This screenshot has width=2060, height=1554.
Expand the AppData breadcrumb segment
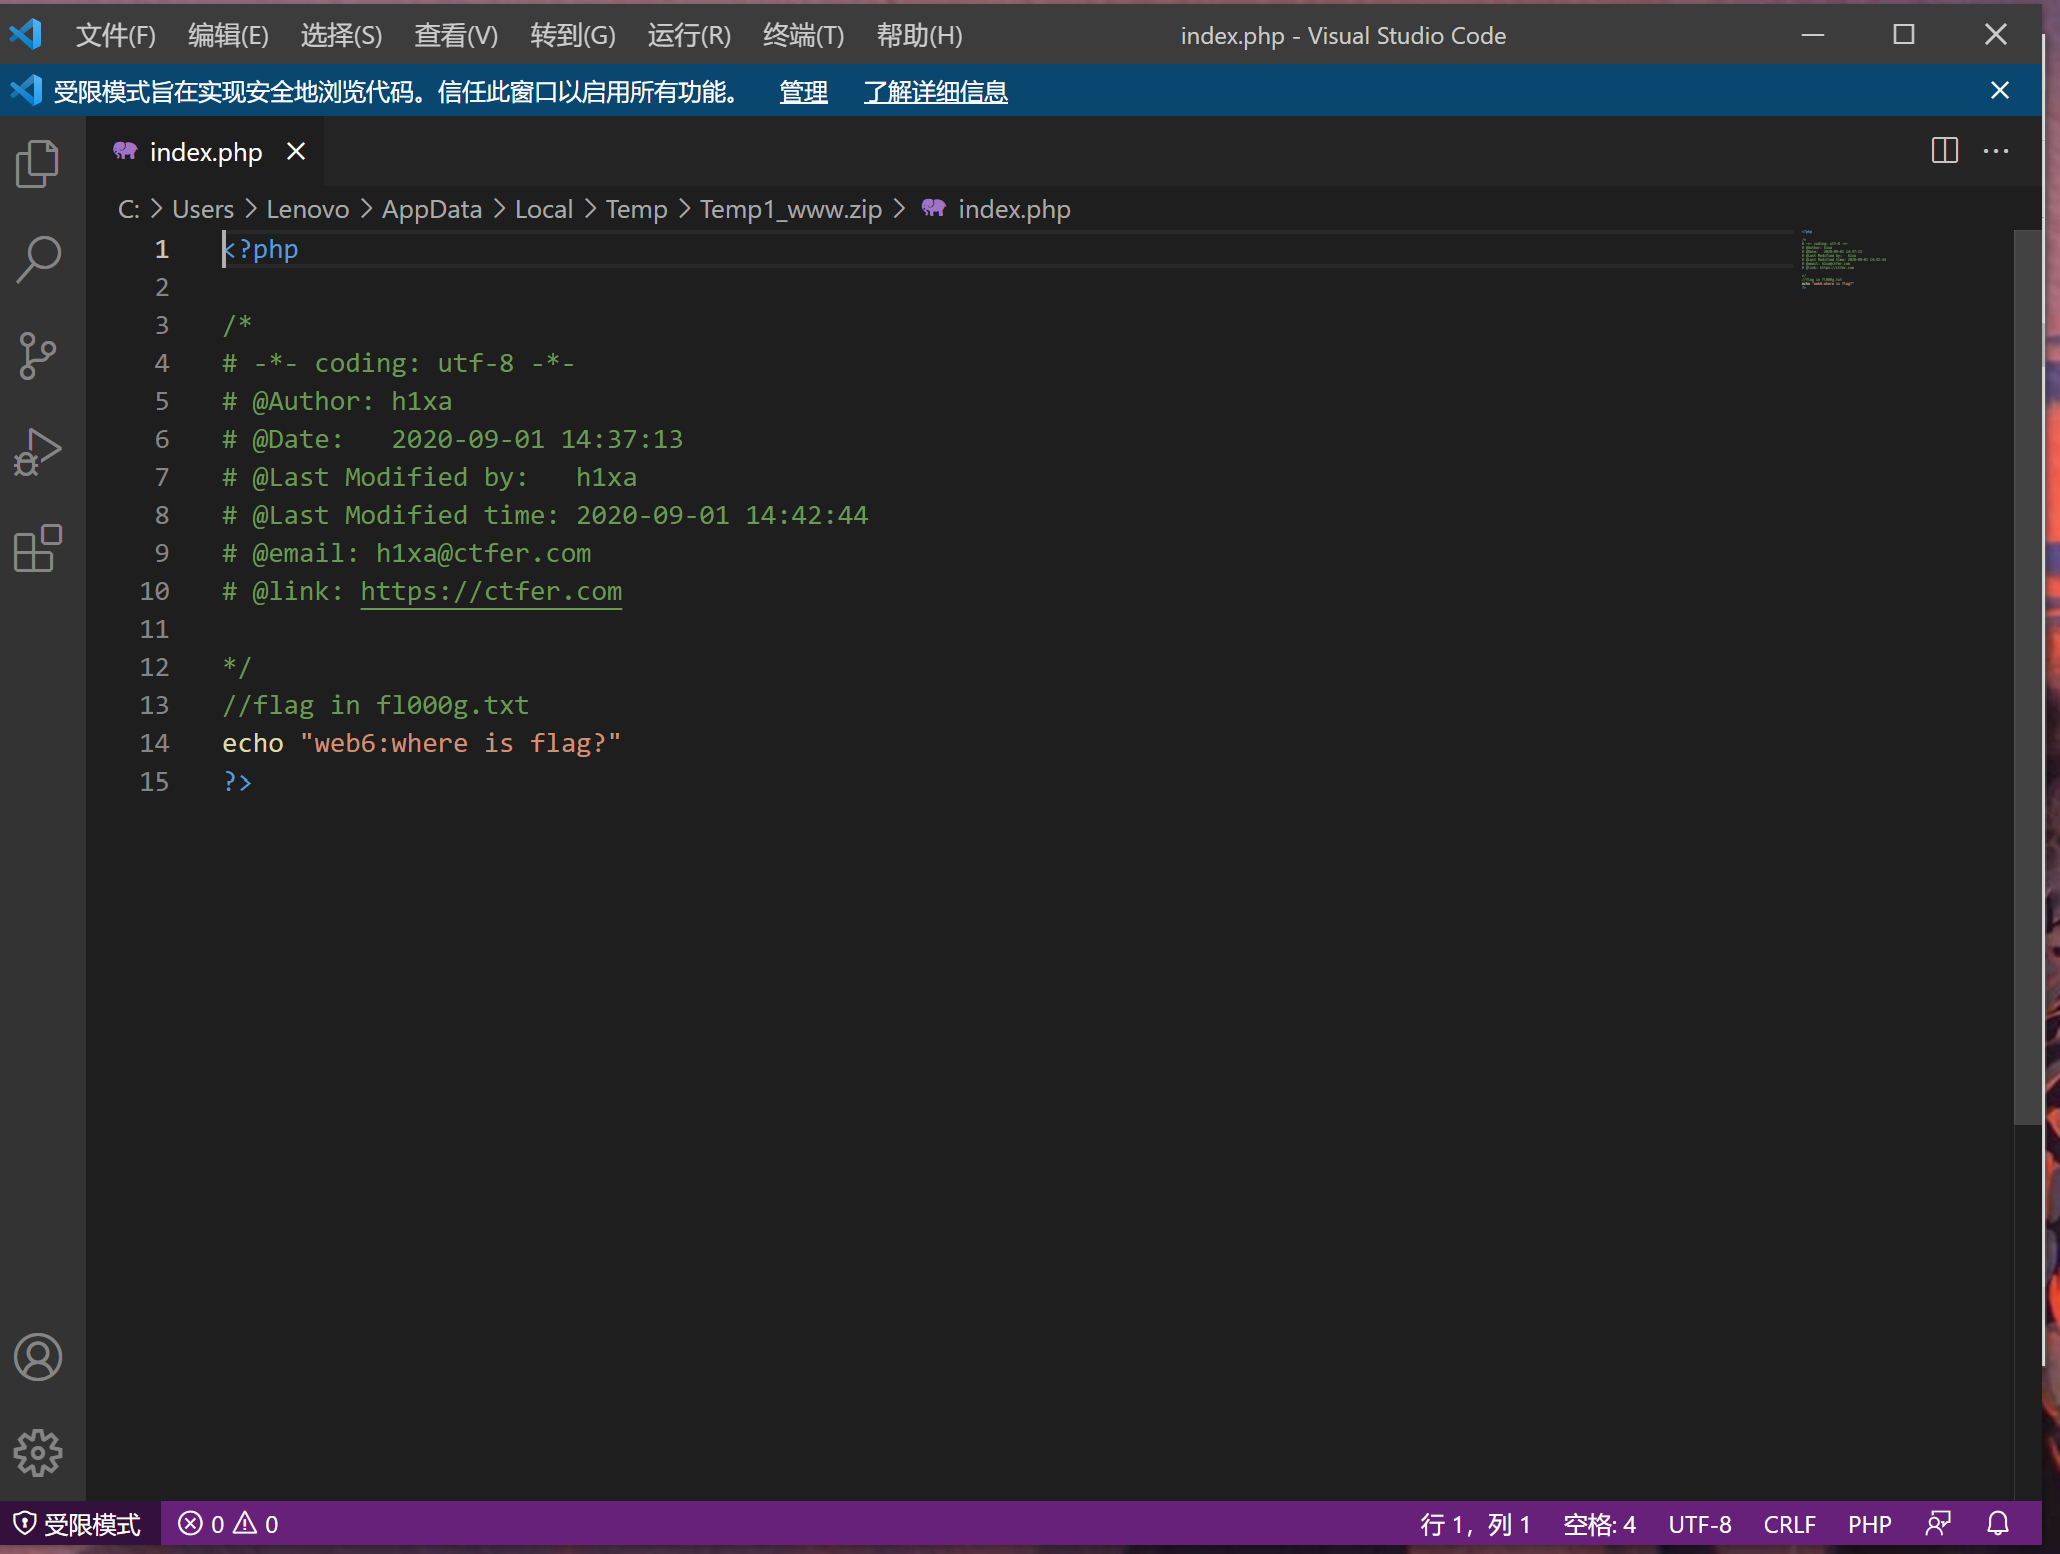(x=432, y=209)
